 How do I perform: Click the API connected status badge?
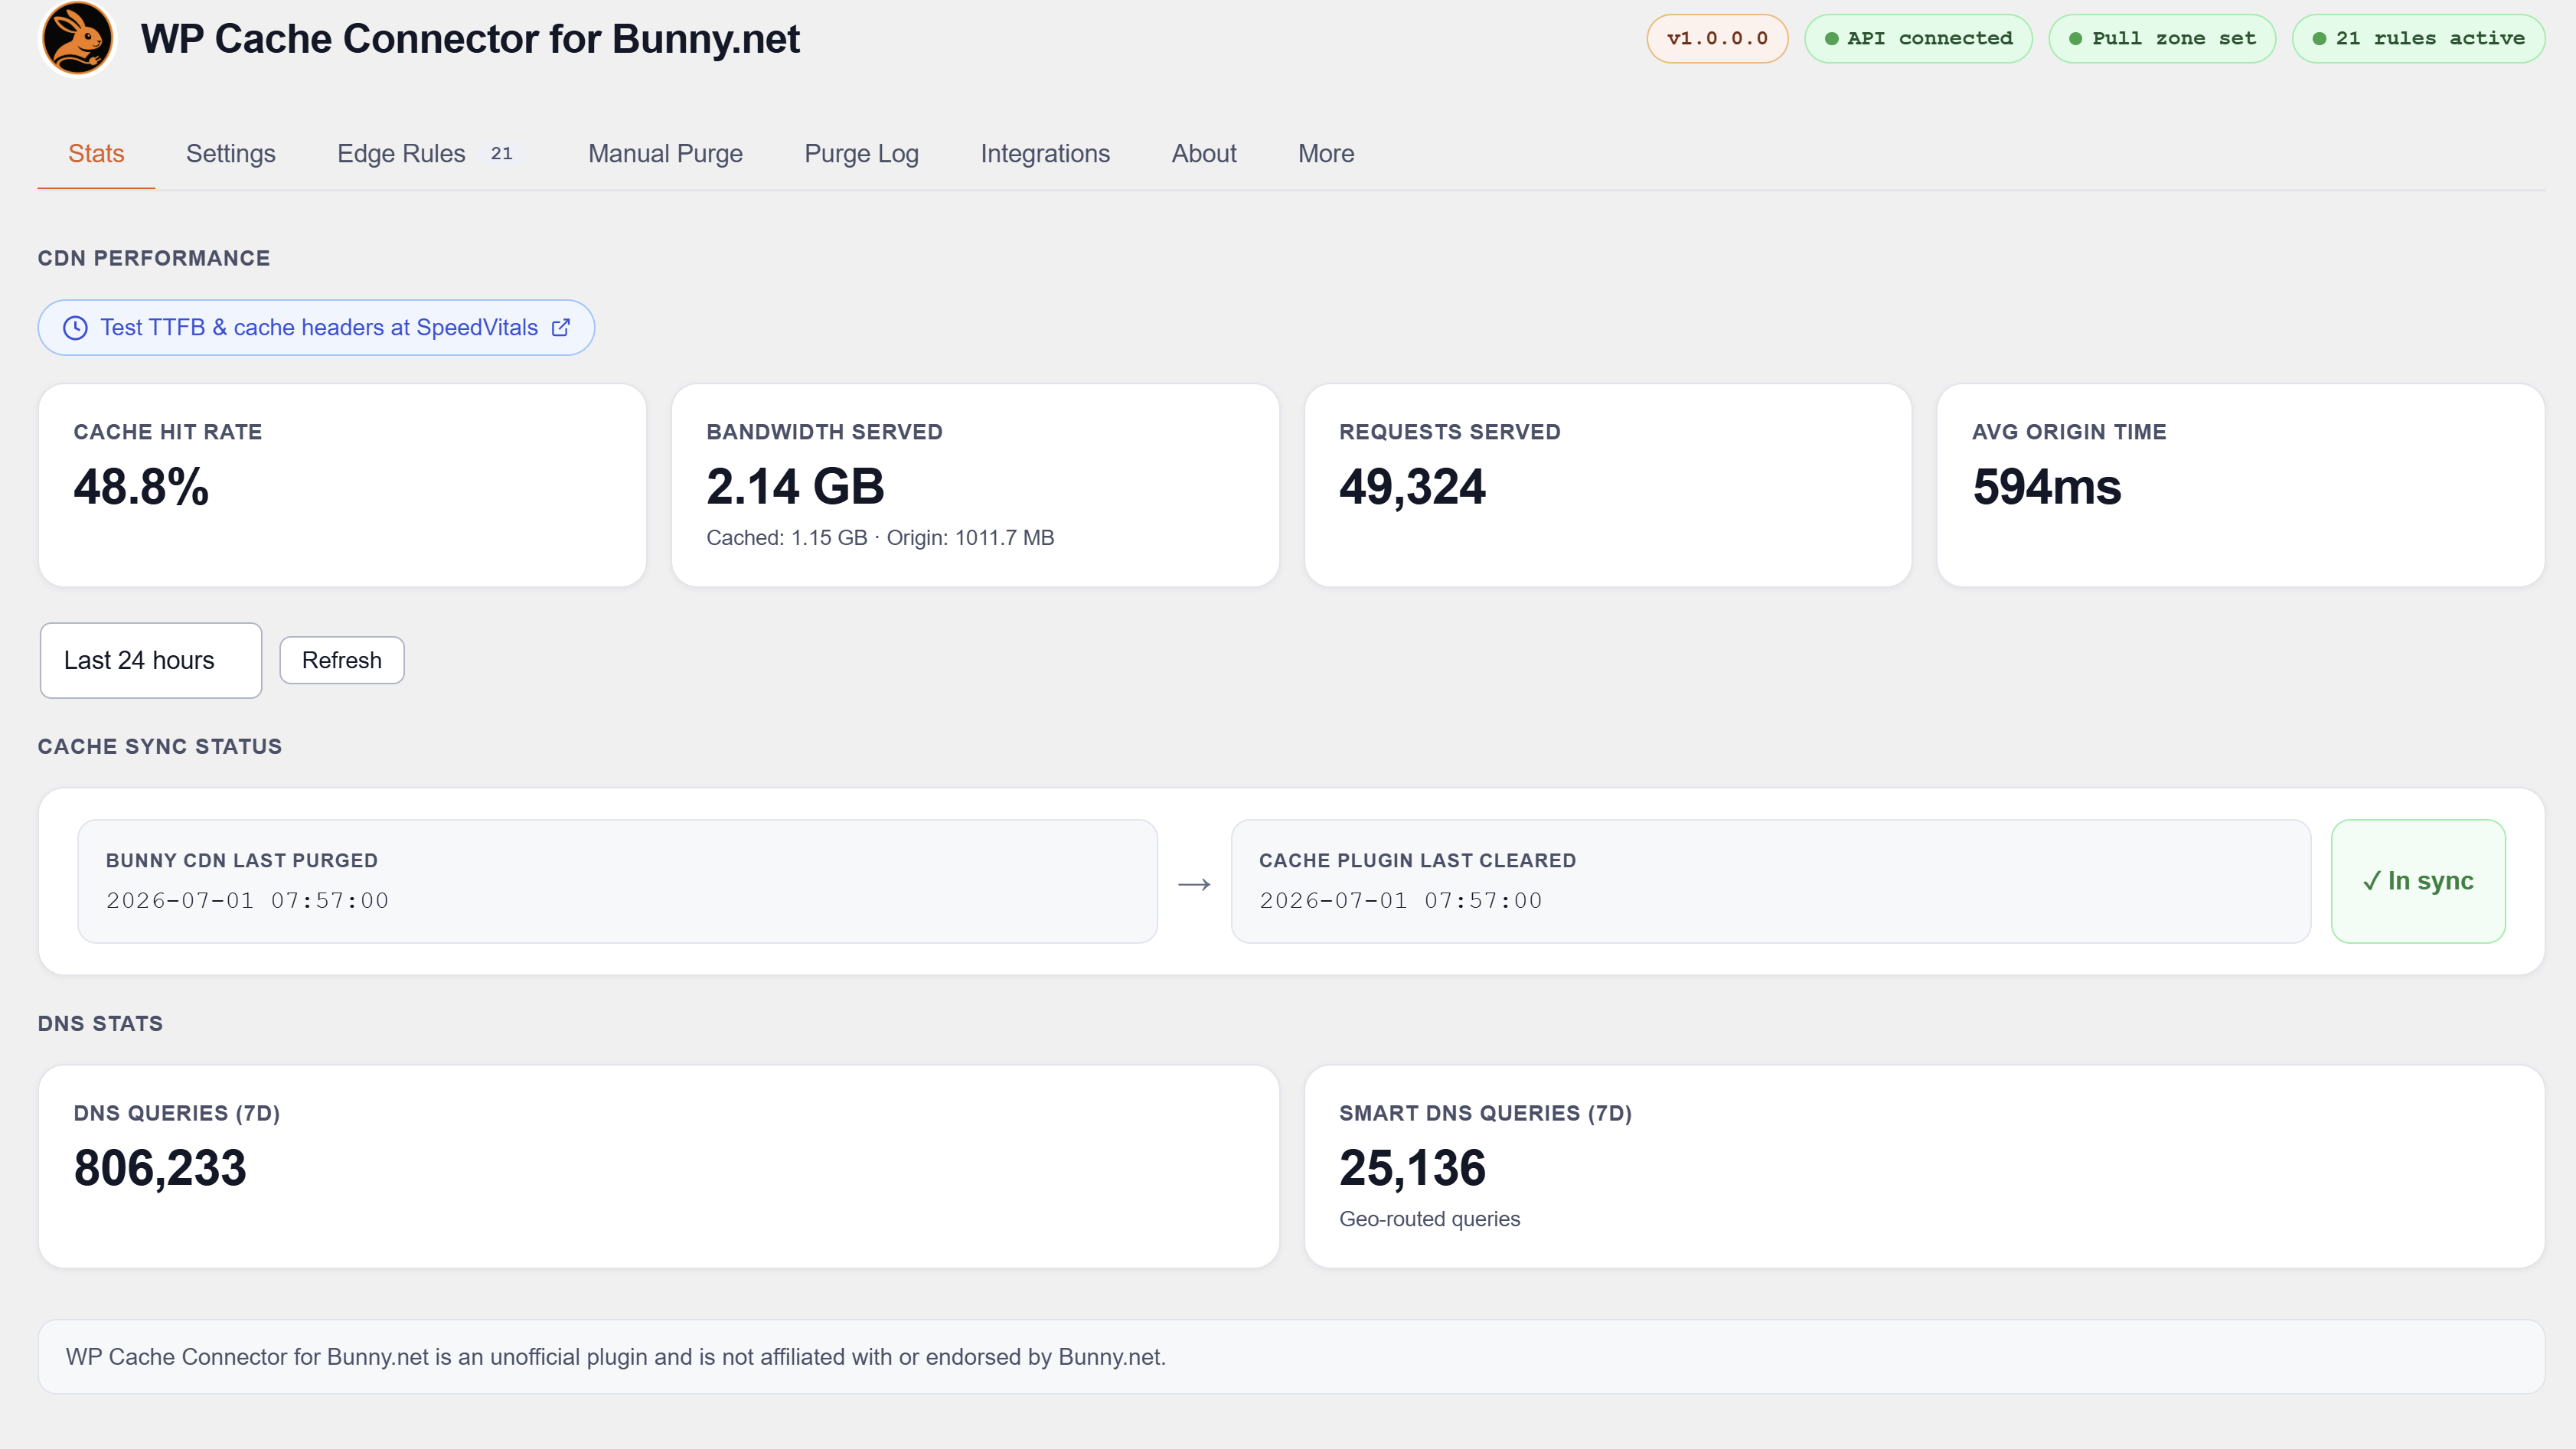point(1918,39)
